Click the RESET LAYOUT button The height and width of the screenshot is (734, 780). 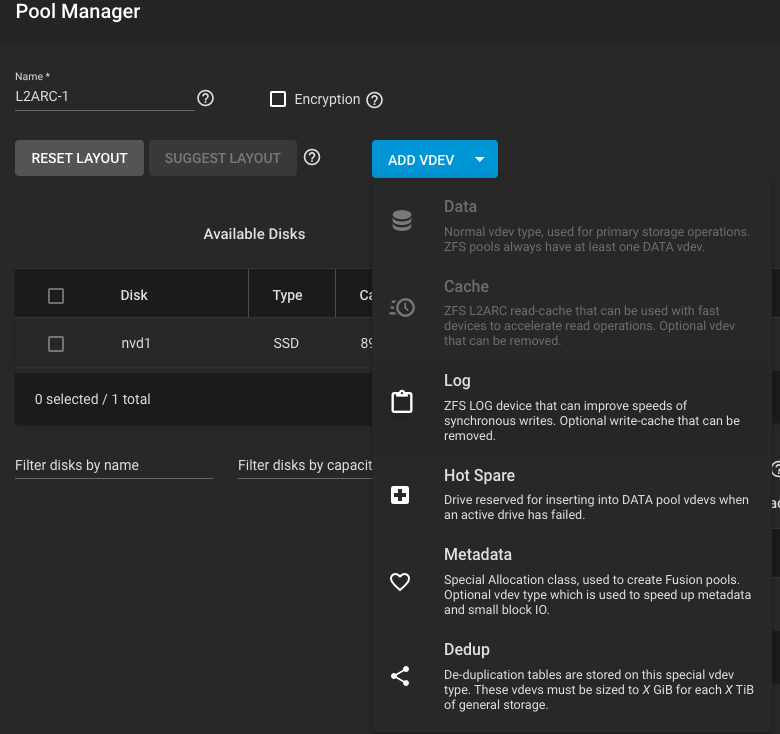click(80, 158)
